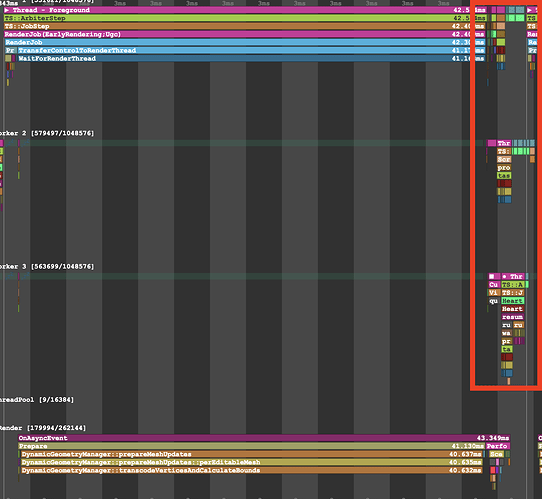Click the Worker 2 thread label
Viewport: 542px width, 499px height.
(x=46, y=133)
